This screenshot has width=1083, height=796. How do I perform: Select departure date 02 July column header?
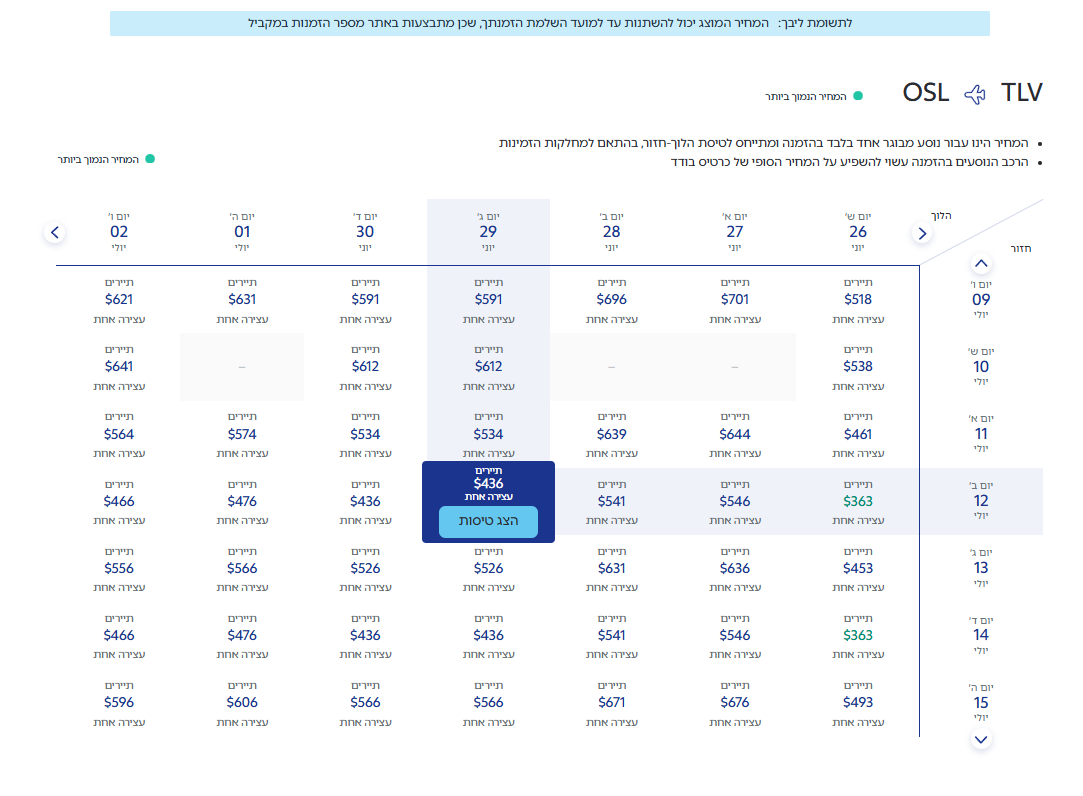click(x=119, y=231)
